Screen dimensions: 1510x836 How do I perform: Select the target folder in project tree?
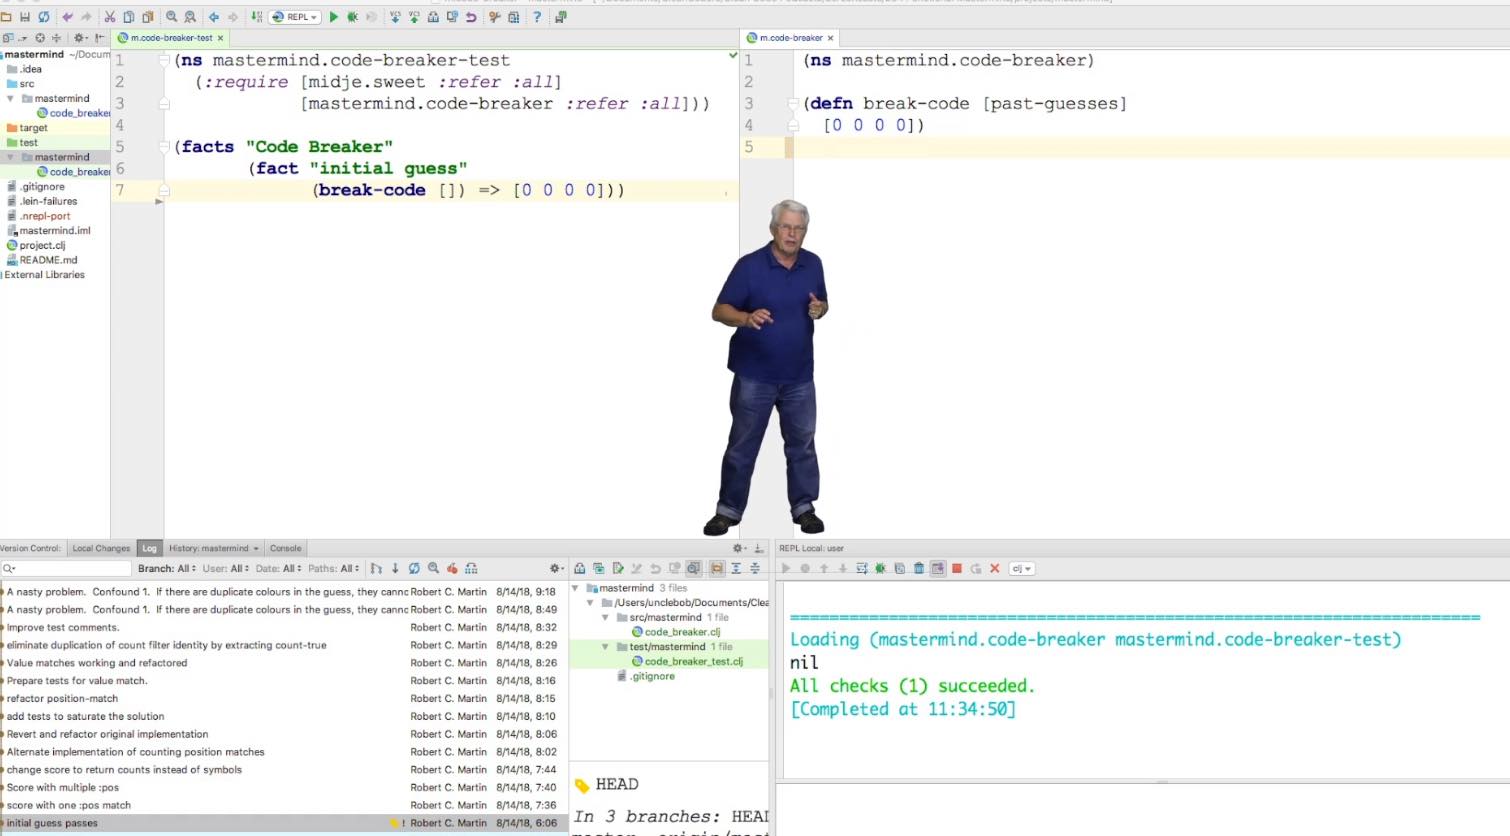(x=33, y=128)
